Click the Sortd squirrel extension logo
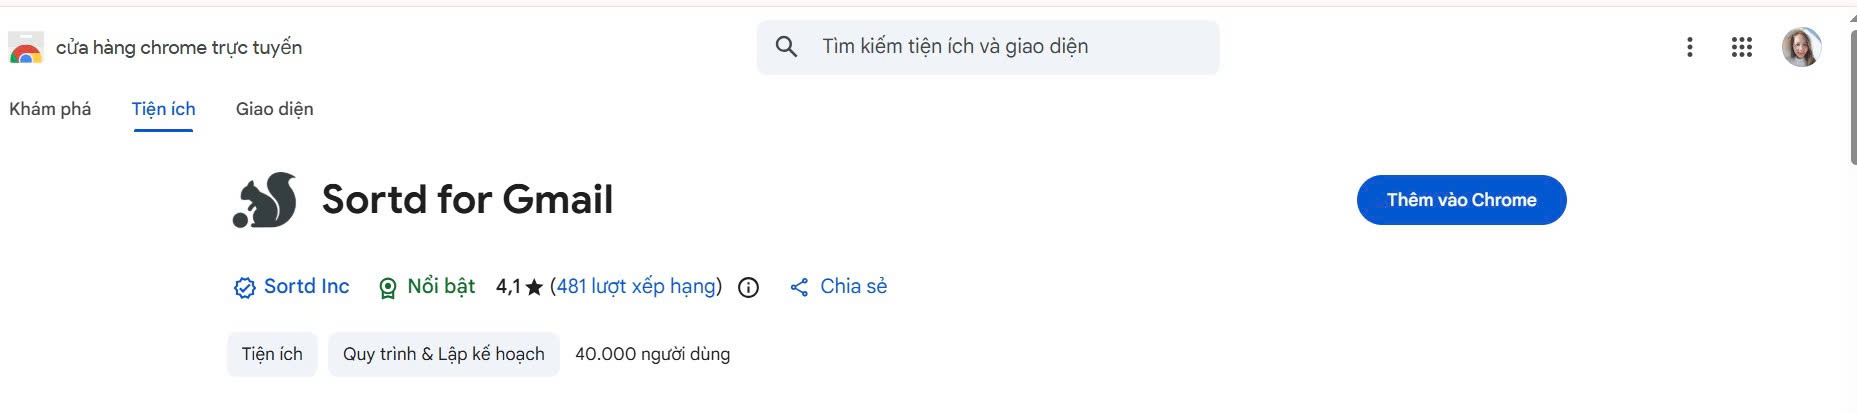The width and height of the screenshot is (1857, 413). [x=265, y=200]
